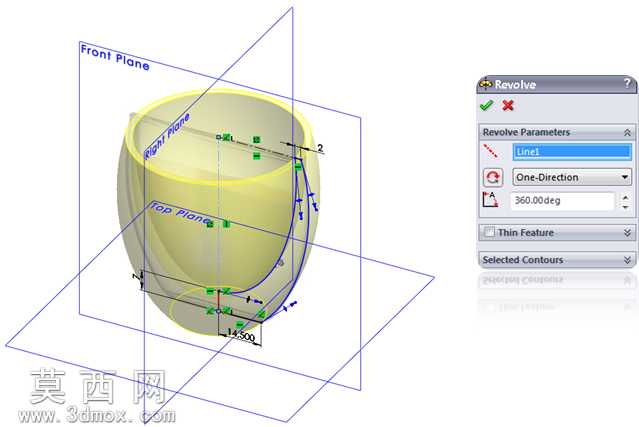Collapse the Revolve Parameters section
The width and height of the screenshot is (639, 427).
pyautogui.click(x=627, y=132)
